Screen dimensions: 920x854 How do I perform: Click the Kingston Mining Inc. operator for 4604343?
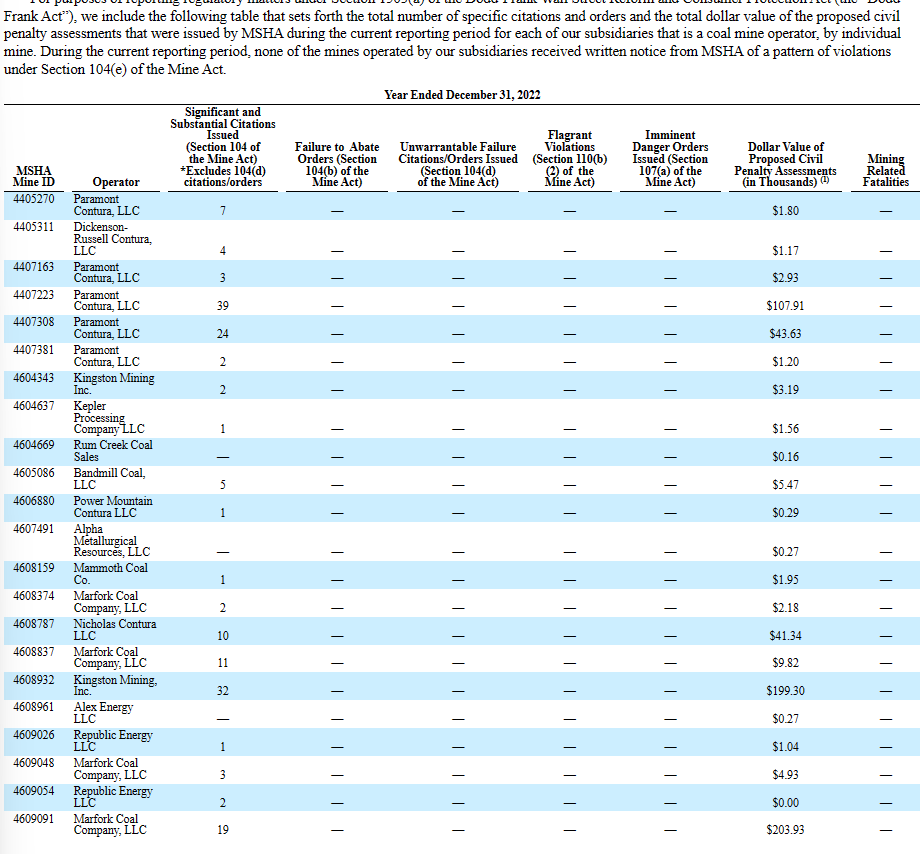114,384
